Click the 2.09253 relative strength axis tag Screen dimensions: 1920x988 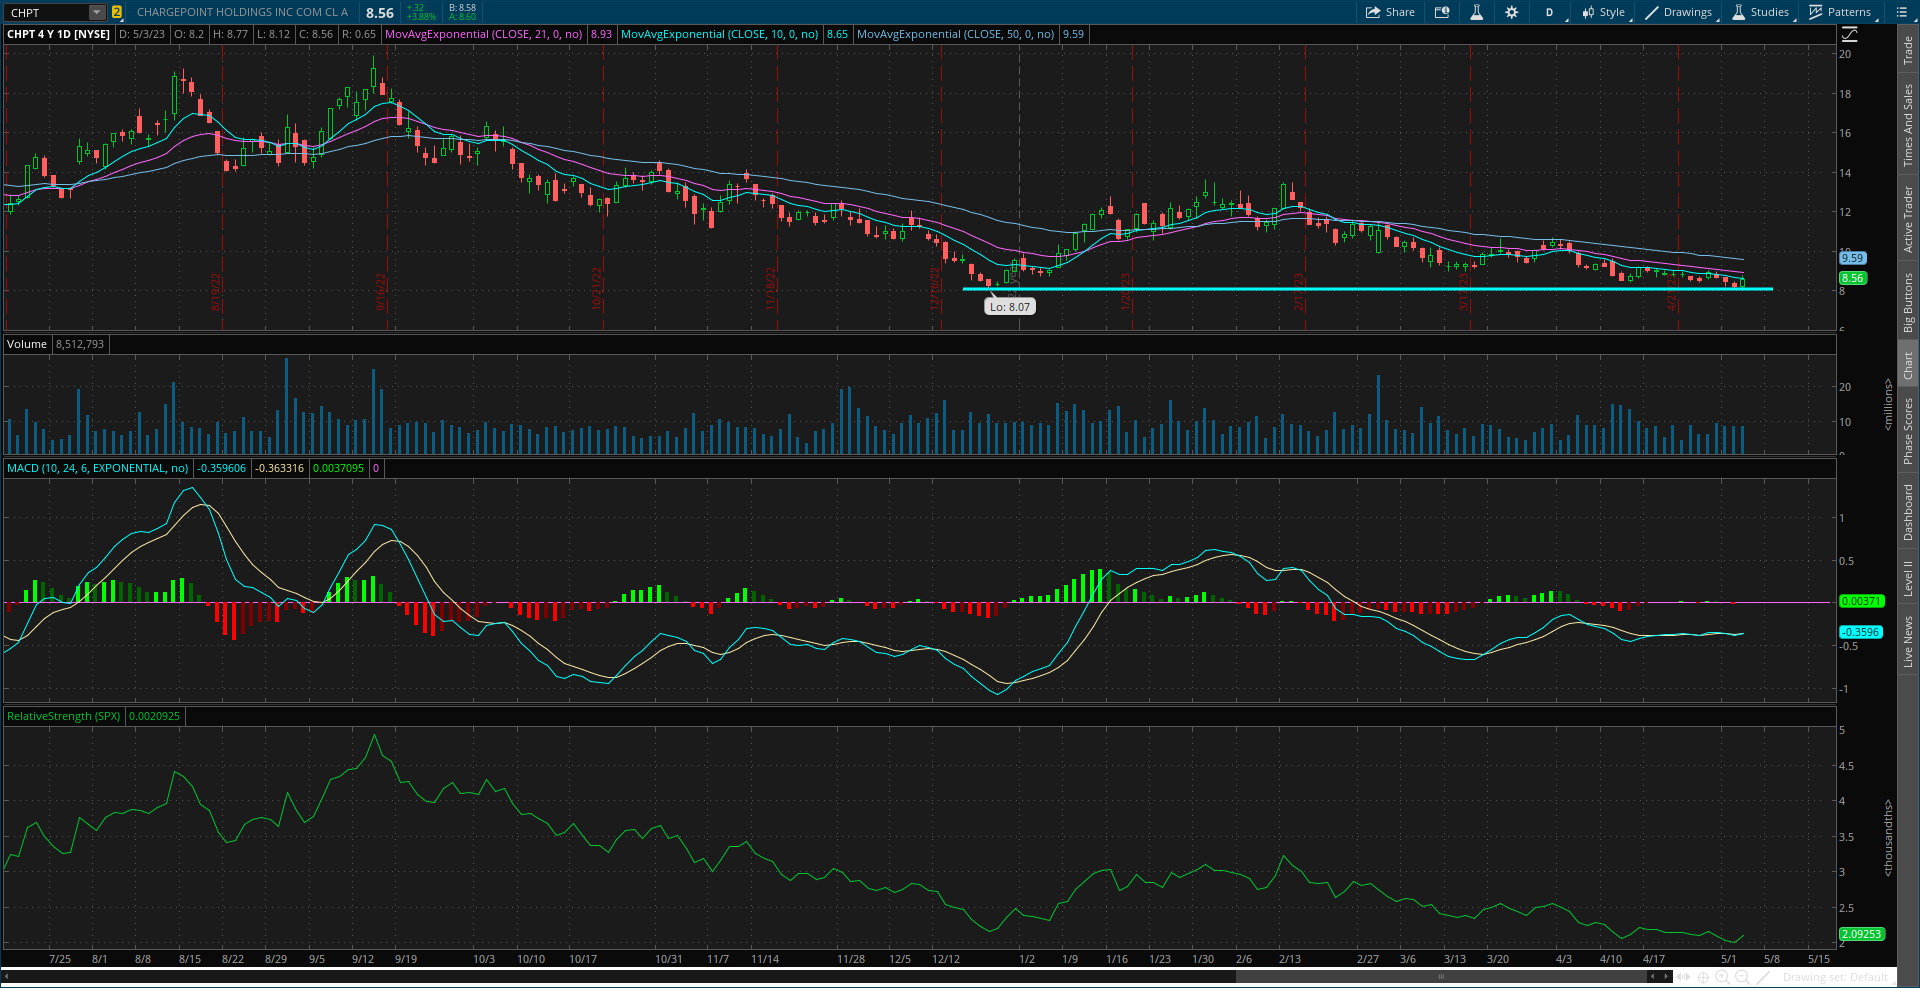click(x=1861, y=934)
